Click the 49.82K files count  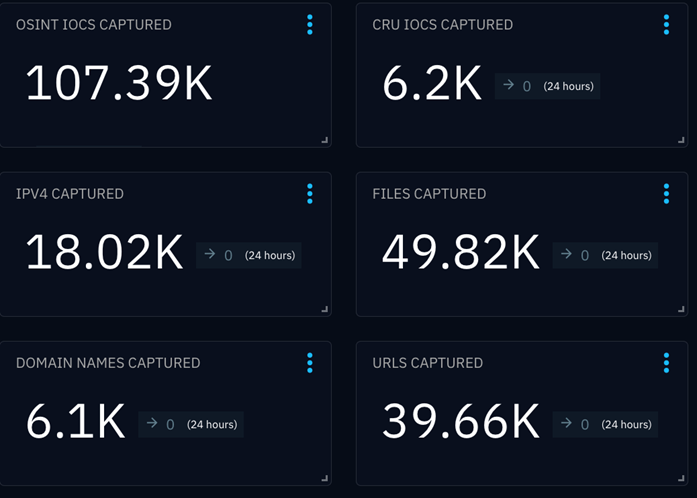460,254
